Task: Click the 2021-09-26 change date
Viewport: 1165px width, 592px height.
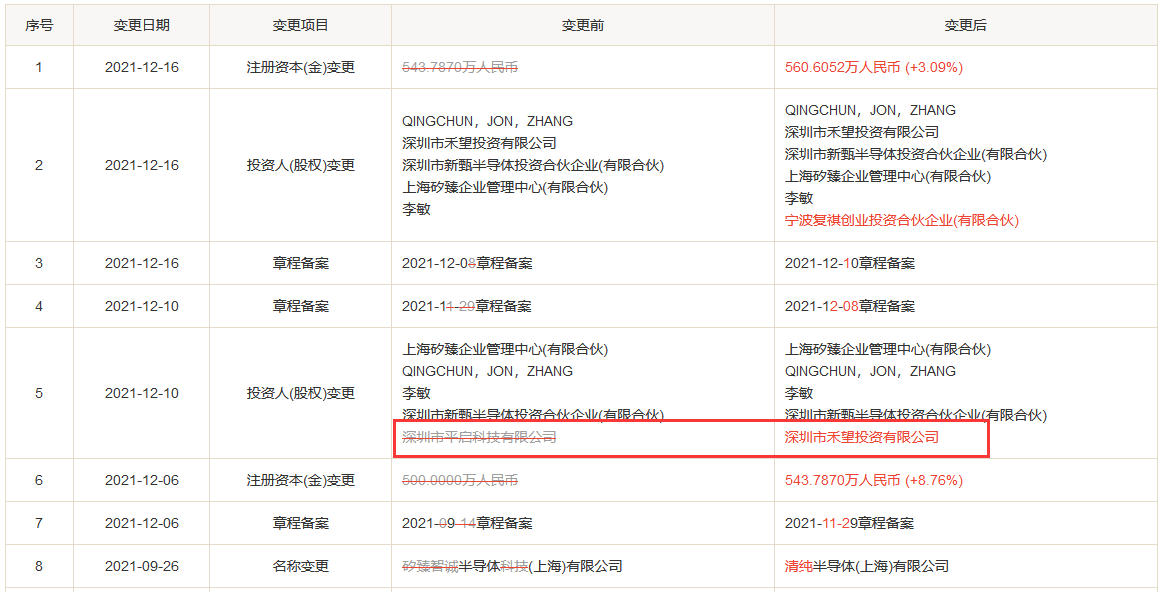Action: pyautogui.click(x=141, y=566)
